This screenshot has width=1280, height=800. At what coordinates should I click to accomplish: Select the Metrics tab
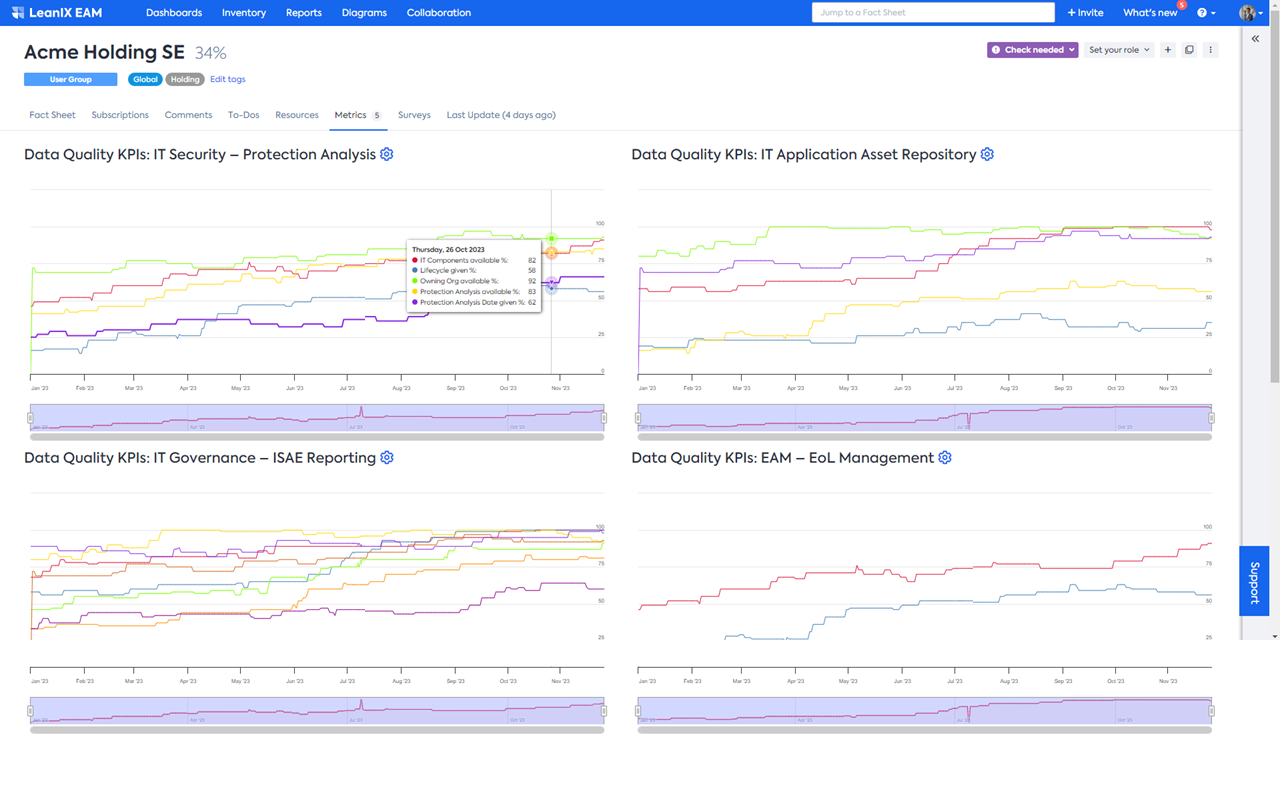coord(358,115)
